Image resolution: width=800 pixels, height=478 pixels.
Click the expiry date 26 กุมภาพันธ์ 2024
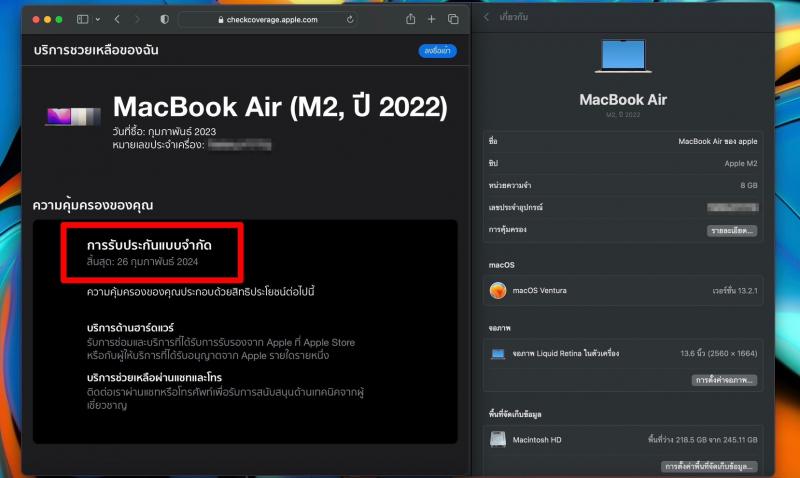click(x=158, y=262)
